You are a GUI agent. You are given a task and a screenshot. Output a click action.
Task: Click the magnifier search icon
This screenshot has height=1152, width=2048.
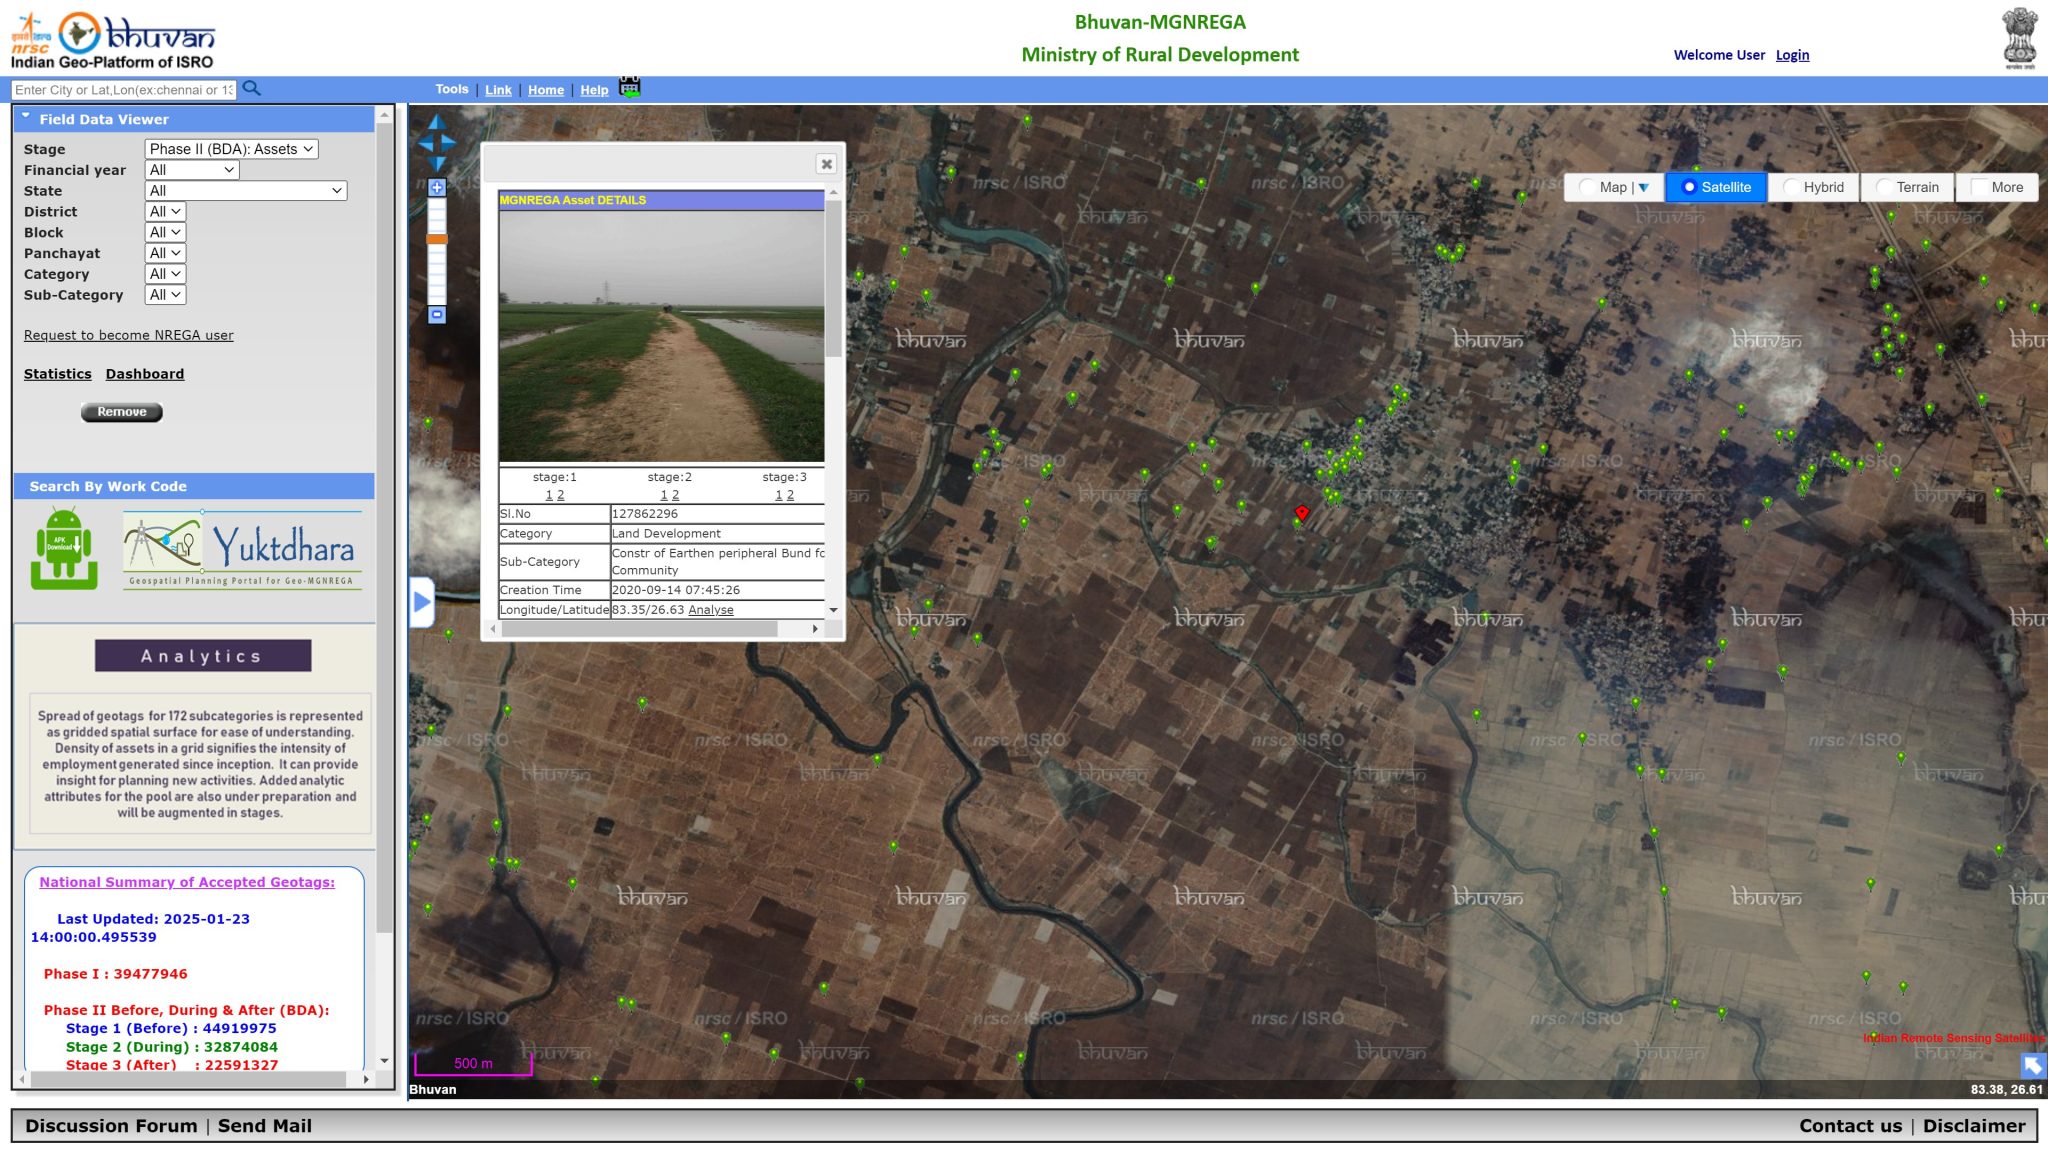click(252, 88)
